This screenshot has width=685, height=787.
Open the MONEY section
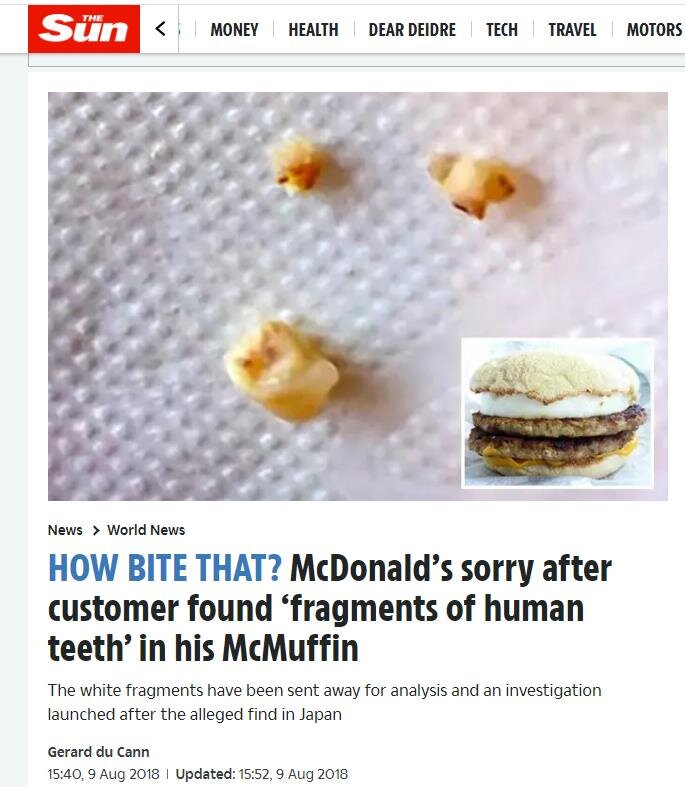coord(234,30)
